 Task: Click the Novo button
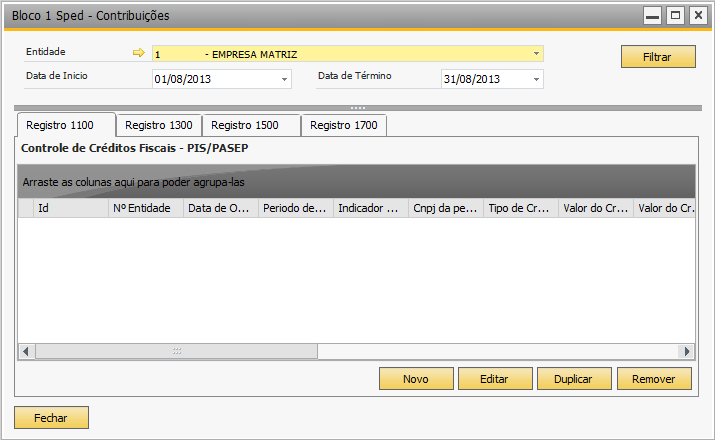[x=416, y=379]
